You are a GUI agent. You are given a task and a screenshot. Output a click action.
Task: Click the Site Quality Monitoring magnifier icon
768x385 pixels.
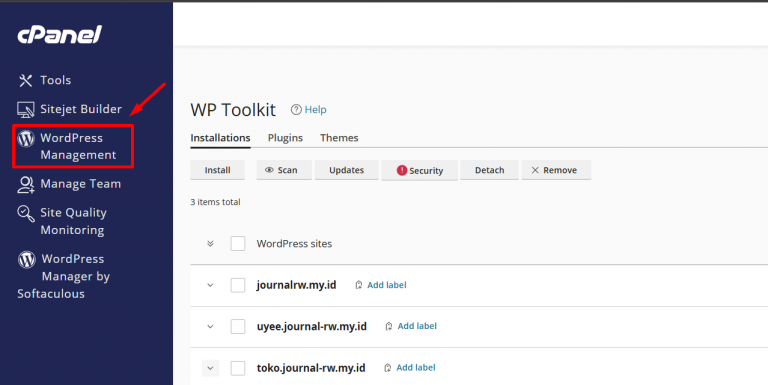(25, 214)
